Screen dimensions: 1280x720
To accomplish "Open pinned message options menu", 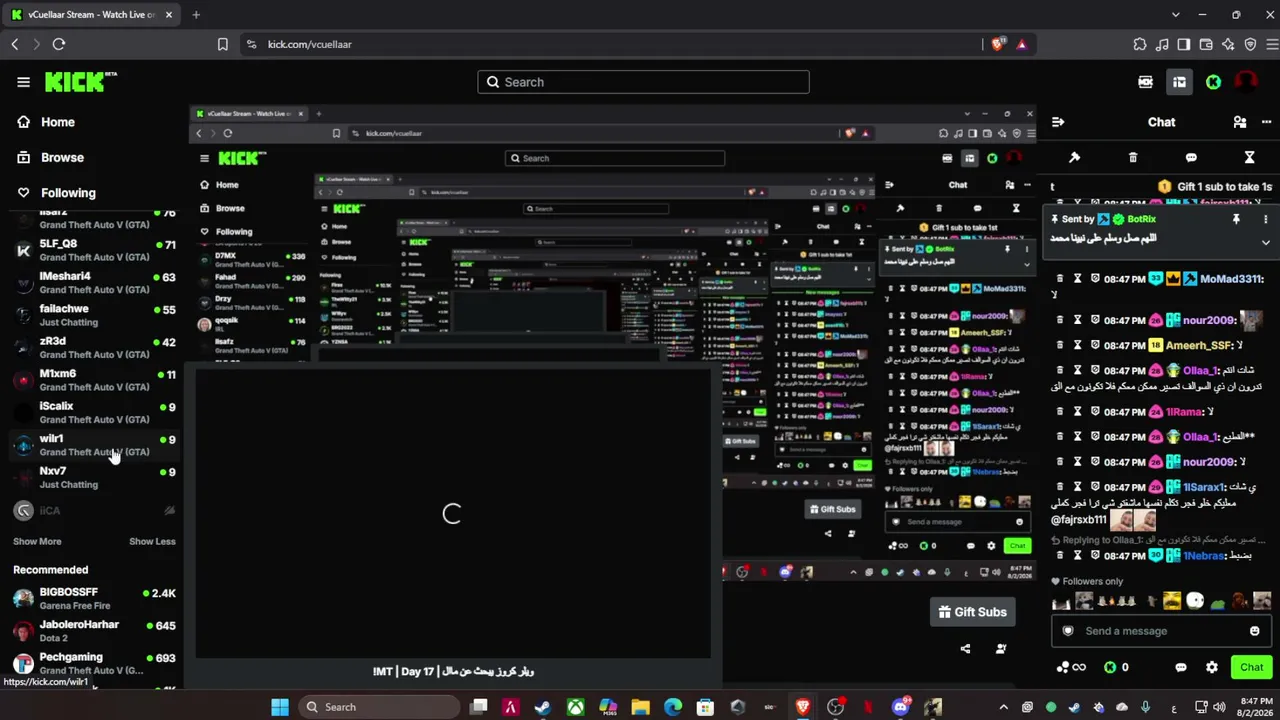I will pyautogui.click(x=1265, y=219).
